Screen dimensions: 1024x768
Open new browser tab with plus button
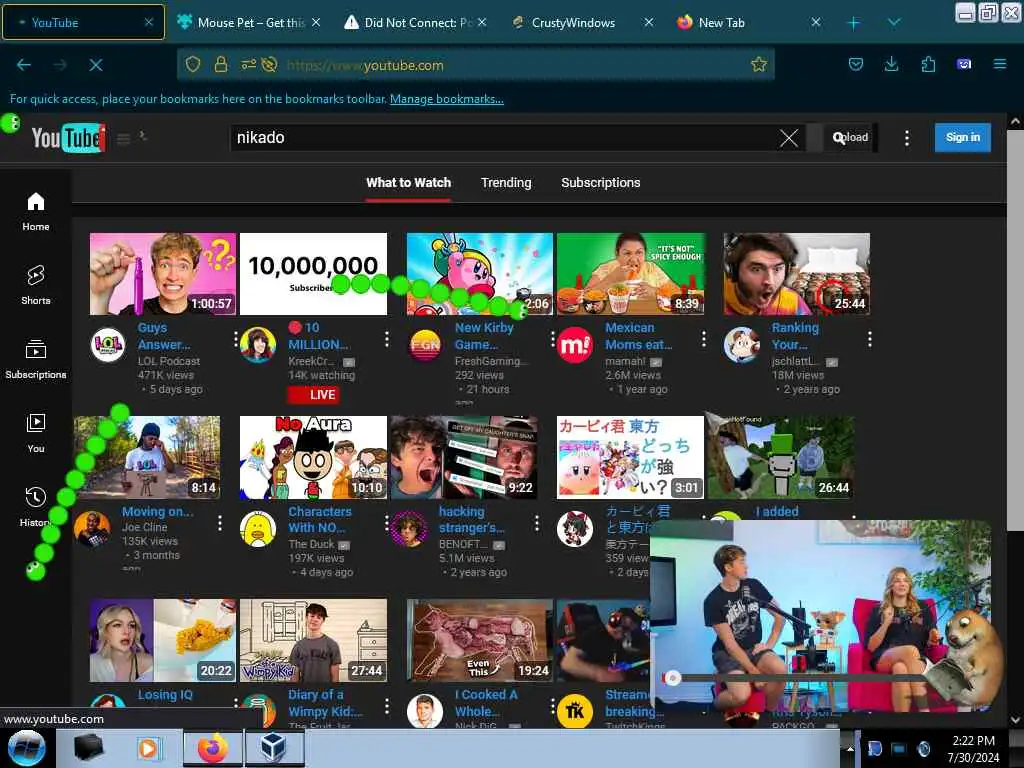853,23
